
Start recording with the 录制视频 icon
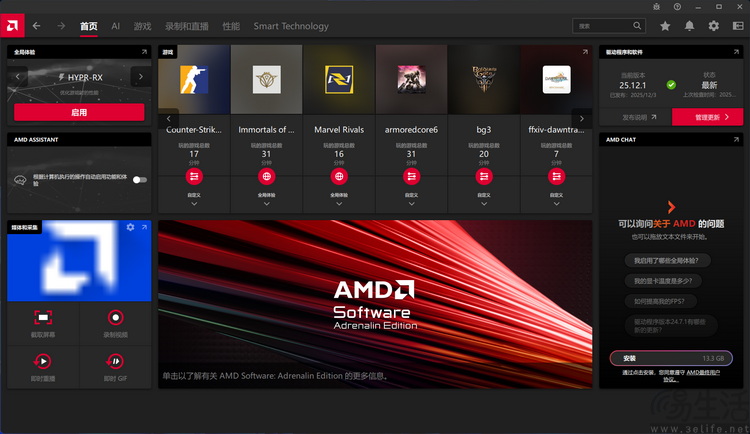(116, 318)
